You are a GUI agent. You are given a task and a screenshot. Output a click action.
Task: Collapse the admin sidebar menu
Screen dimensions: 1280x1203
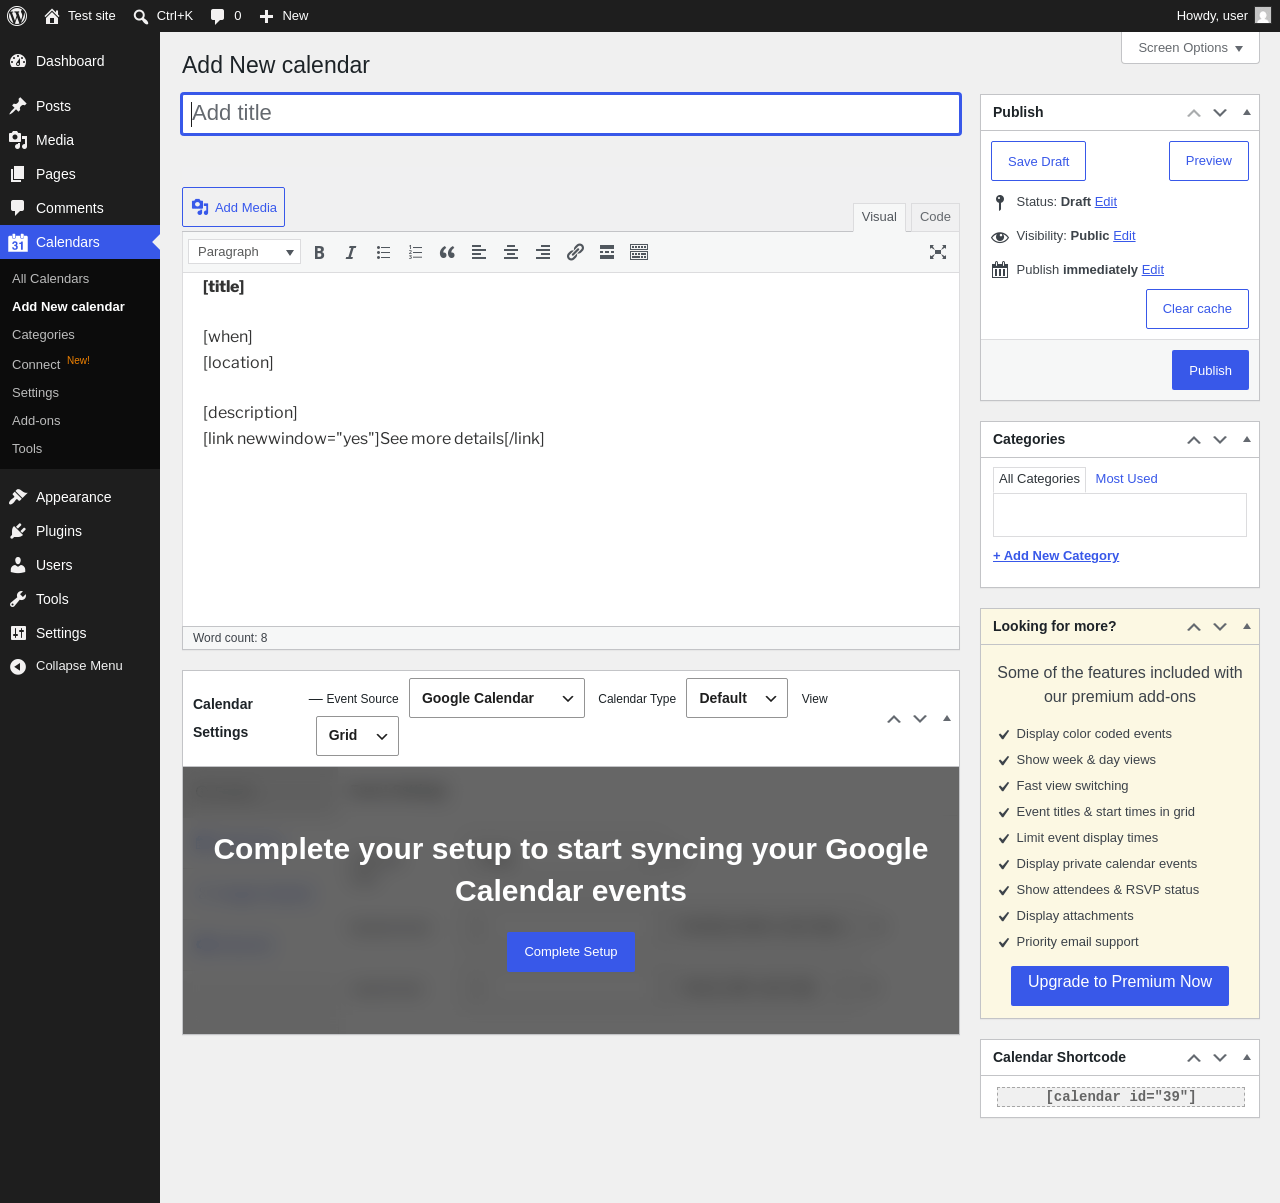[80, 666]
